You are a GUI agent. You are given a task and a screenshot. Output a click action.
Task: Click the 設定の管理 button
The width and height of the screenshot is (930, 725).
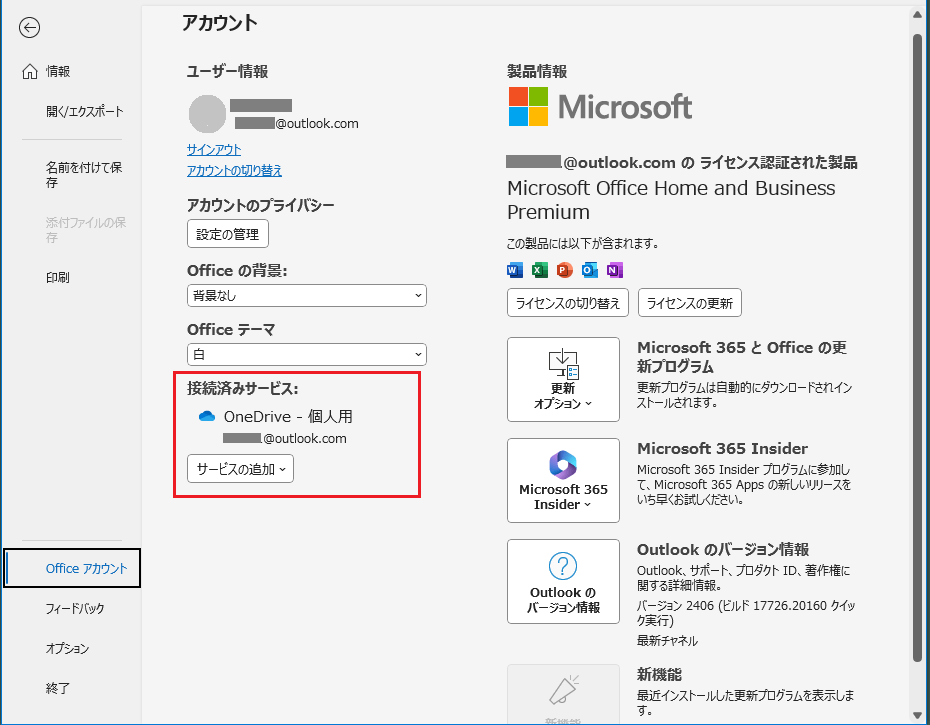coord(228,234)
